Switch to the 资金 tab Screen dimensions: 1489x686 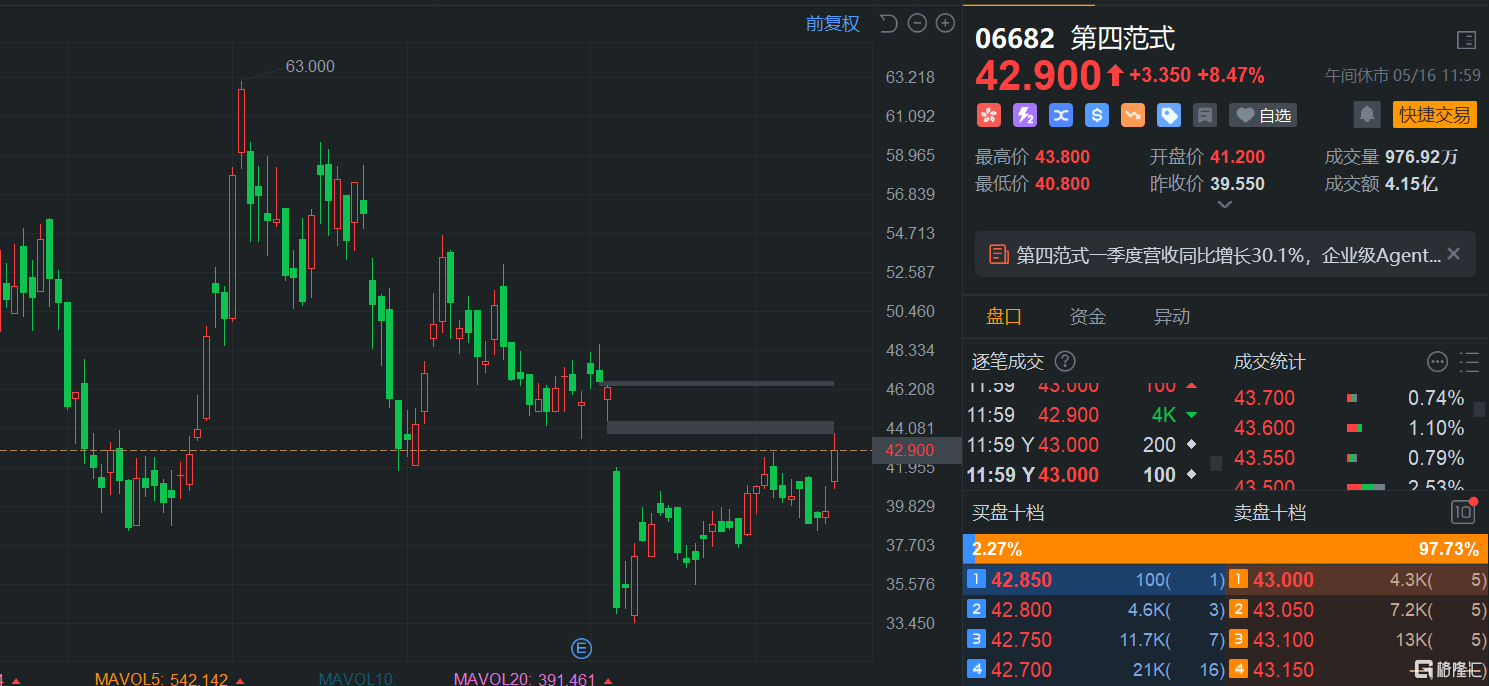click(1088, 317)
